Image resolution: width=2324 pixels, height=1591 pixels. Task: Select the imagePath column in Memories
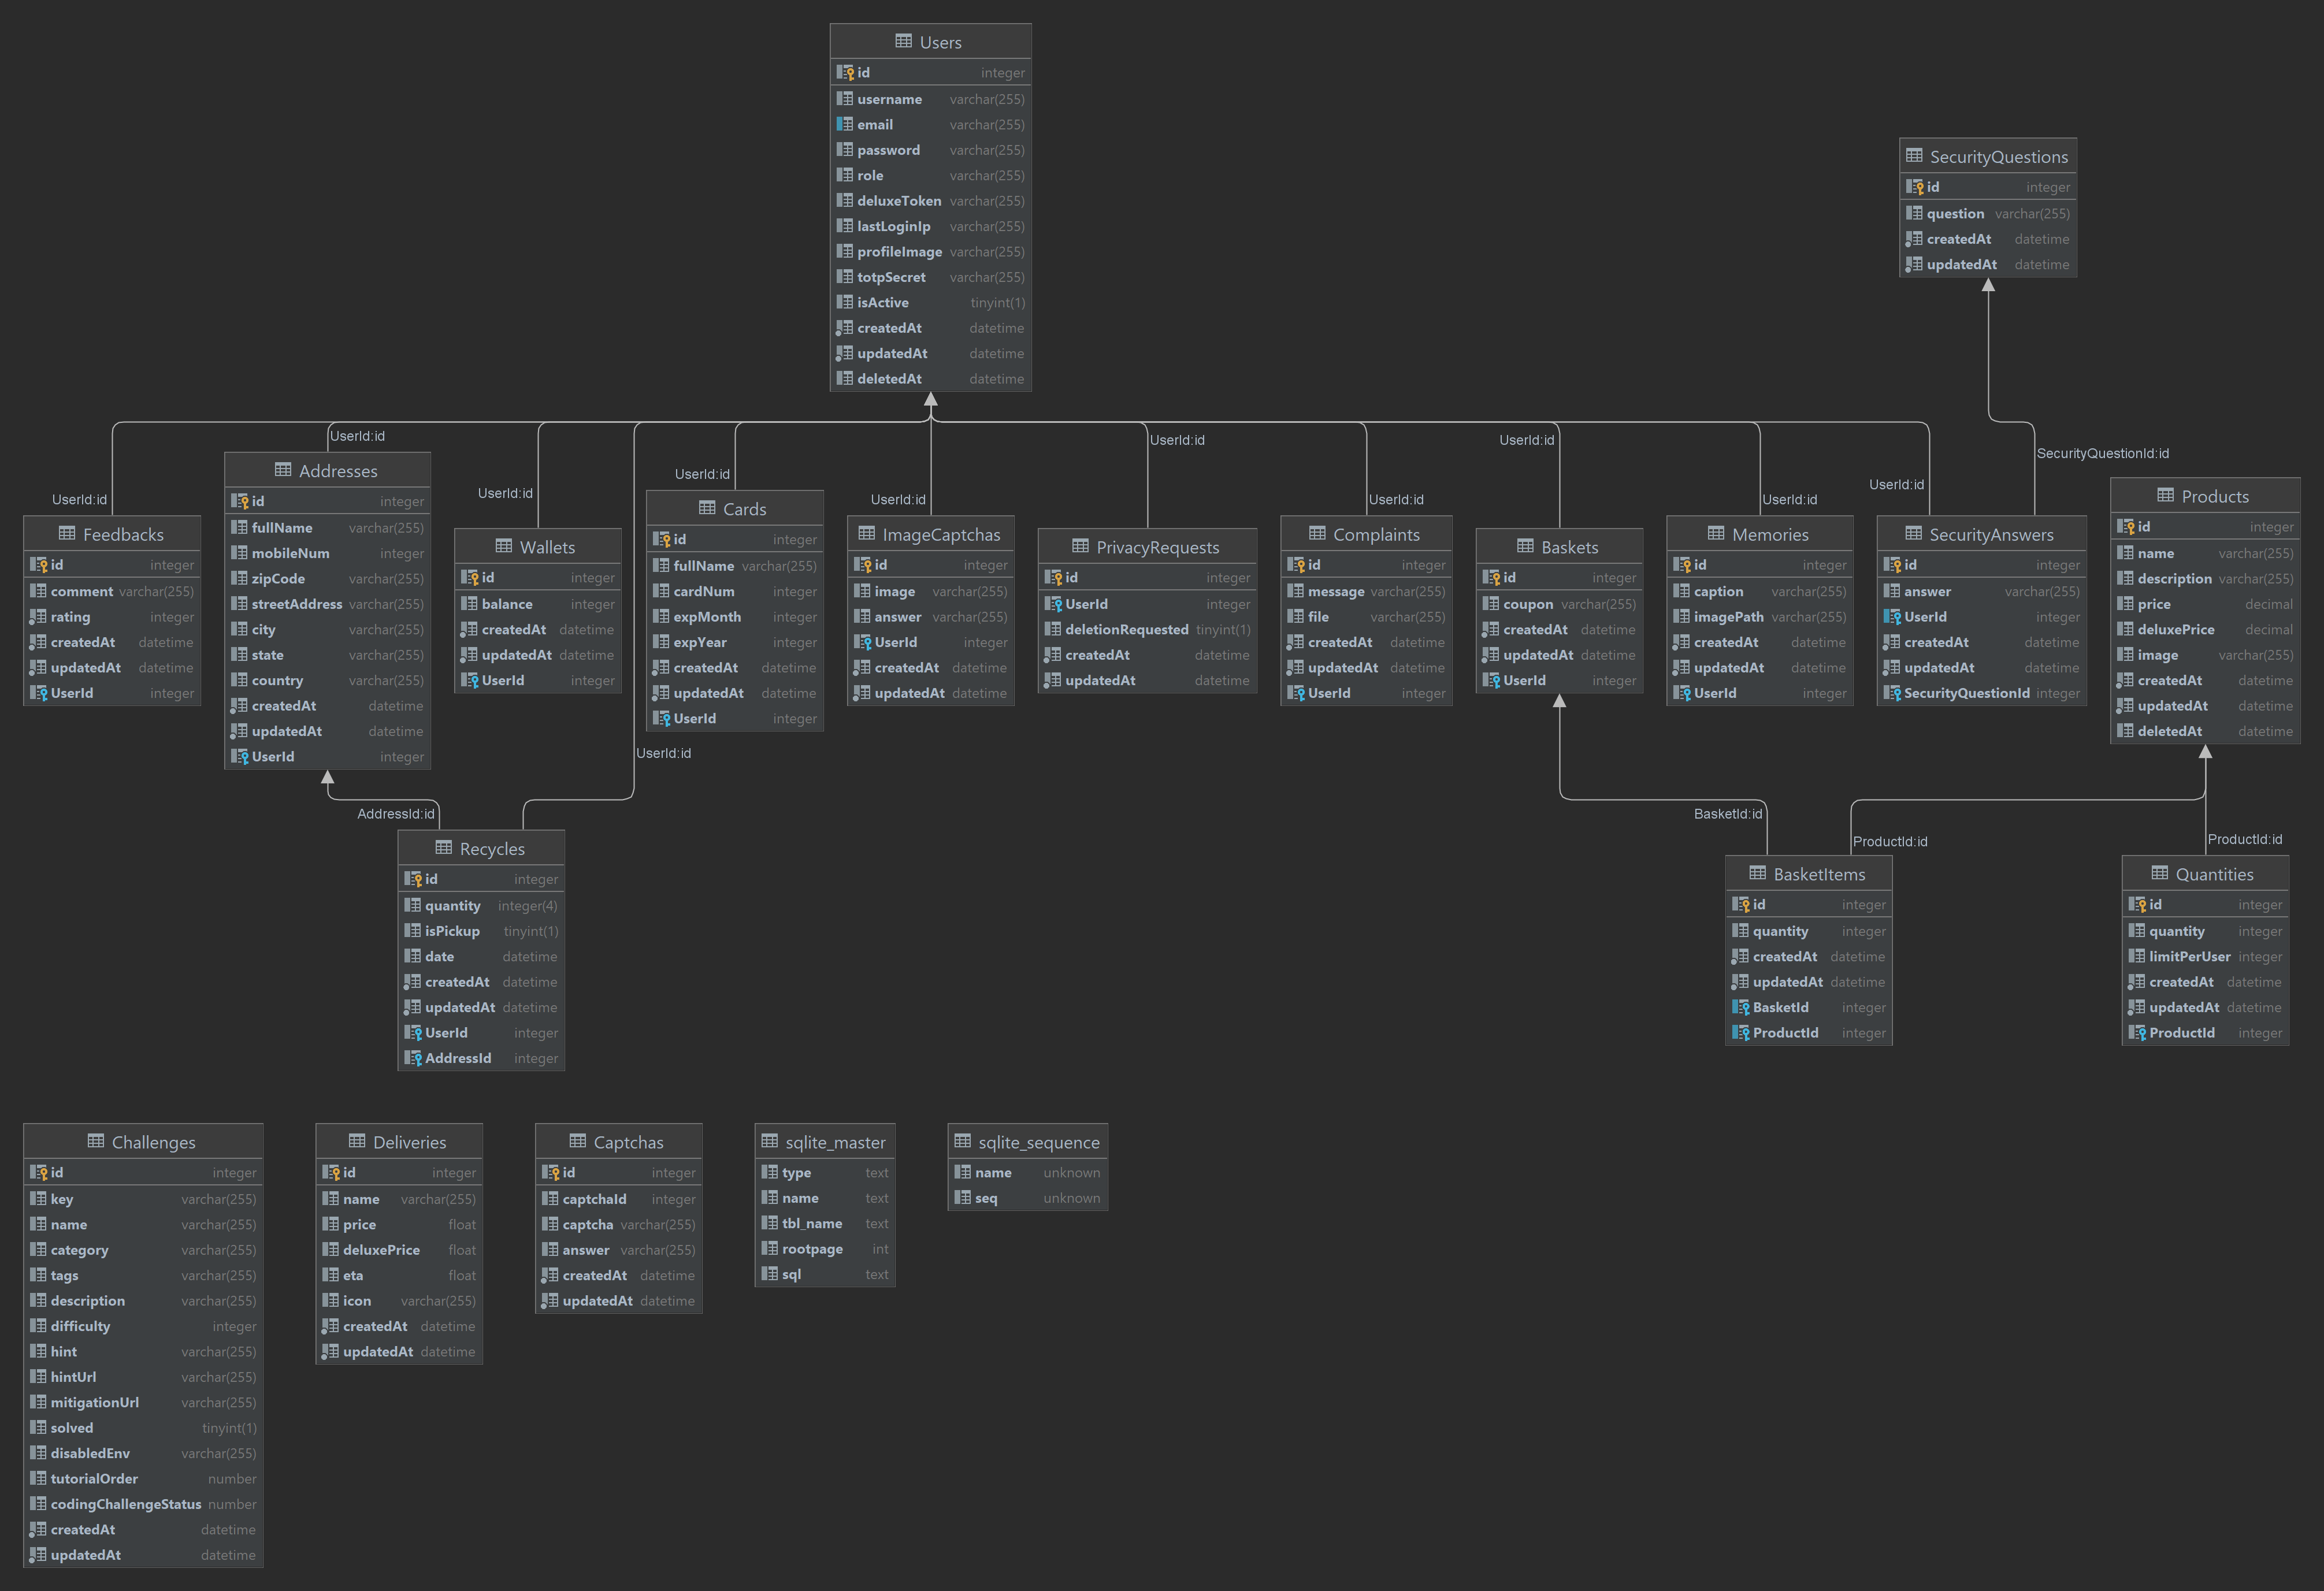pos(1760,617)
